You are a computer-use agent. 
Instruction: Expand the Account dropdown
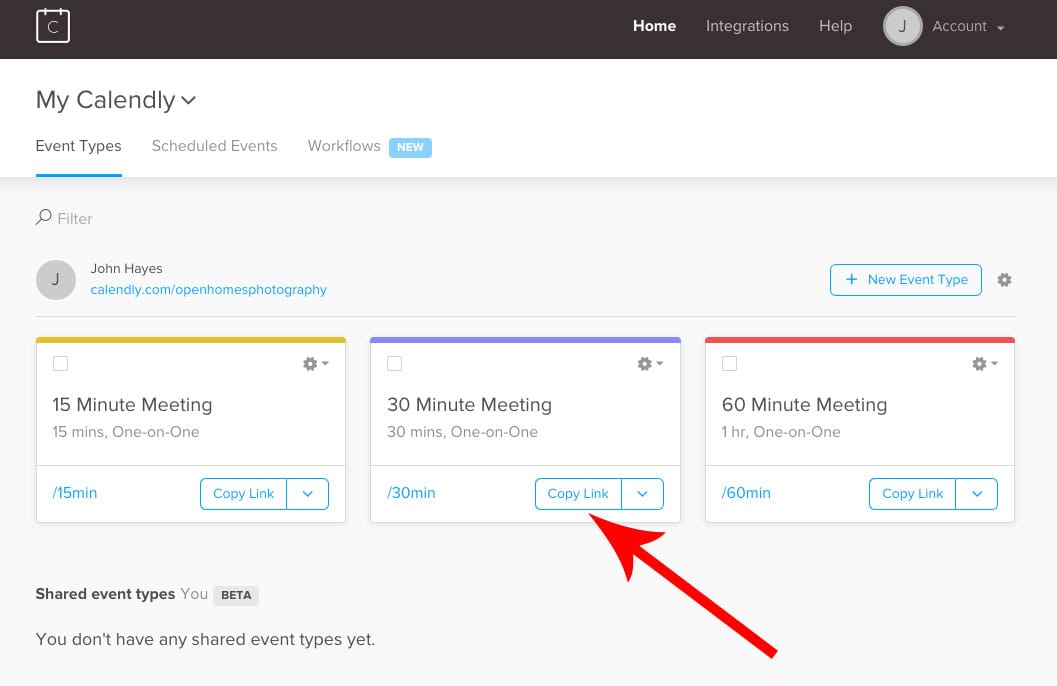968,26
